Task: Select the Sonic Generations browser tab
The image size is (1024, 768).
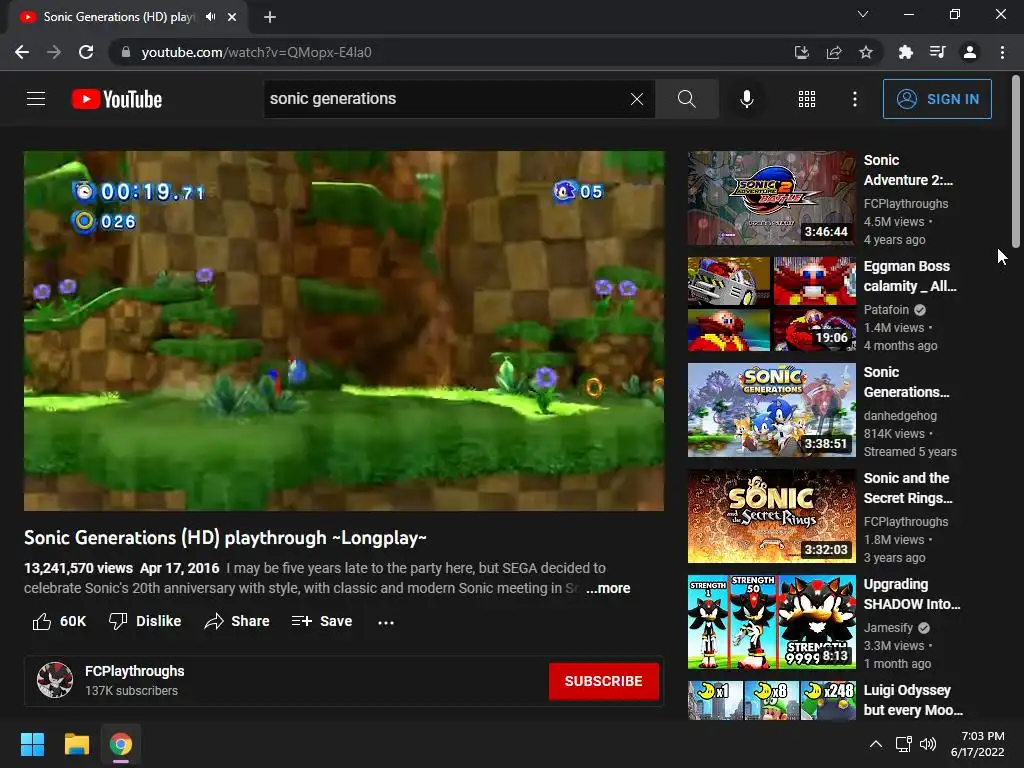Action: point(127,17)
